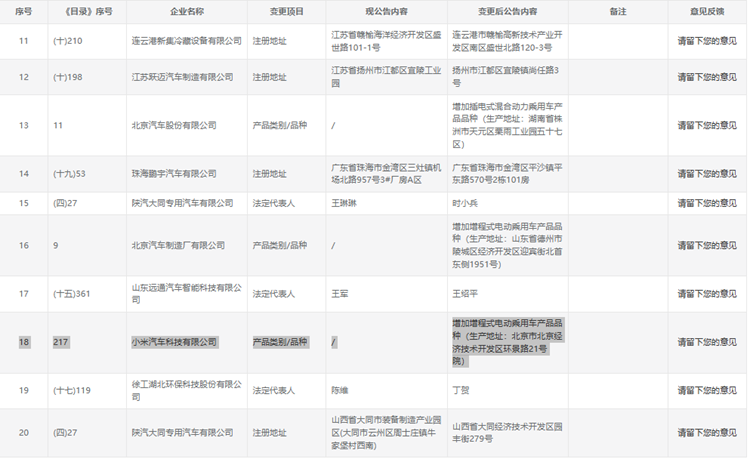Click highlighted catalog number 217
Viewport: 750px width, 459px height.
coord(60,342)
